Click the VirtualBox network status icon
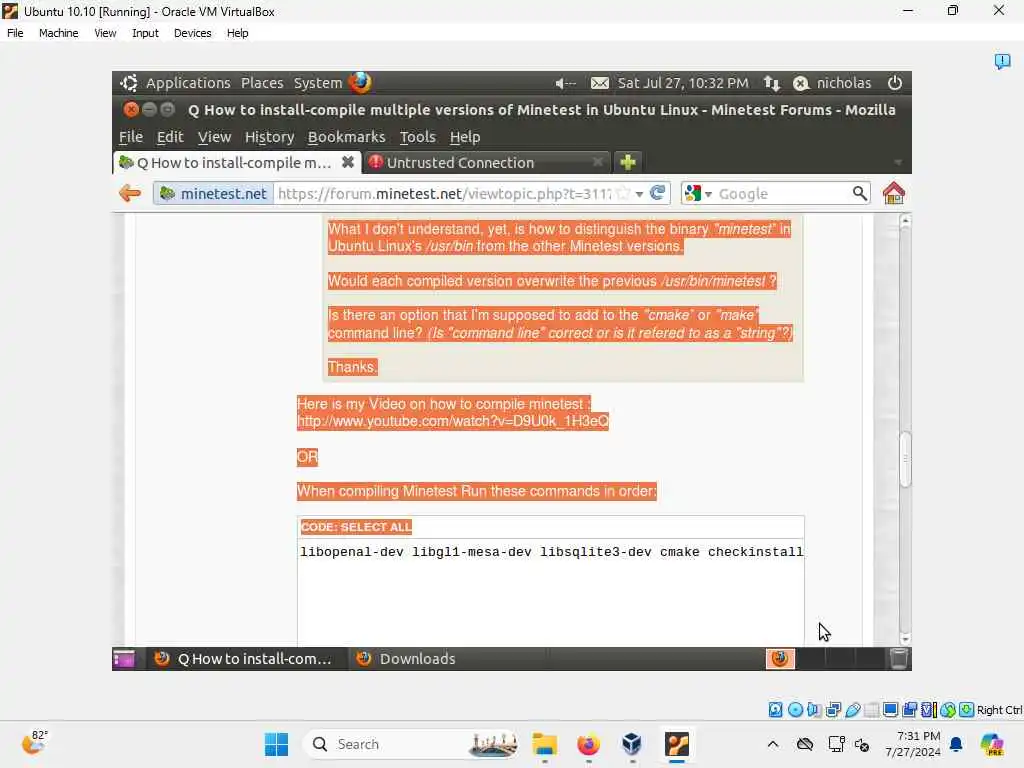1024x768 pixels. tap(833, 710)
